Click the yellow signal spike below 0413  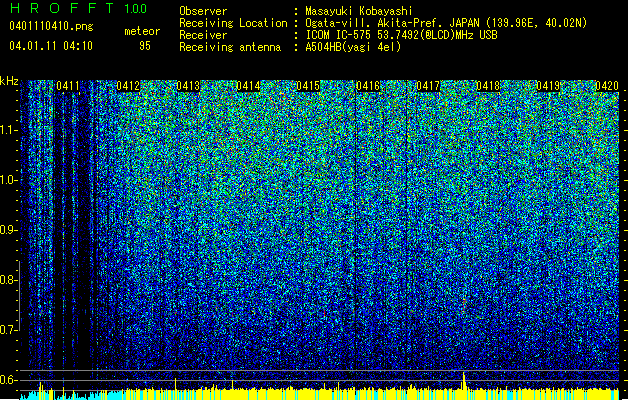click(175, 384)
